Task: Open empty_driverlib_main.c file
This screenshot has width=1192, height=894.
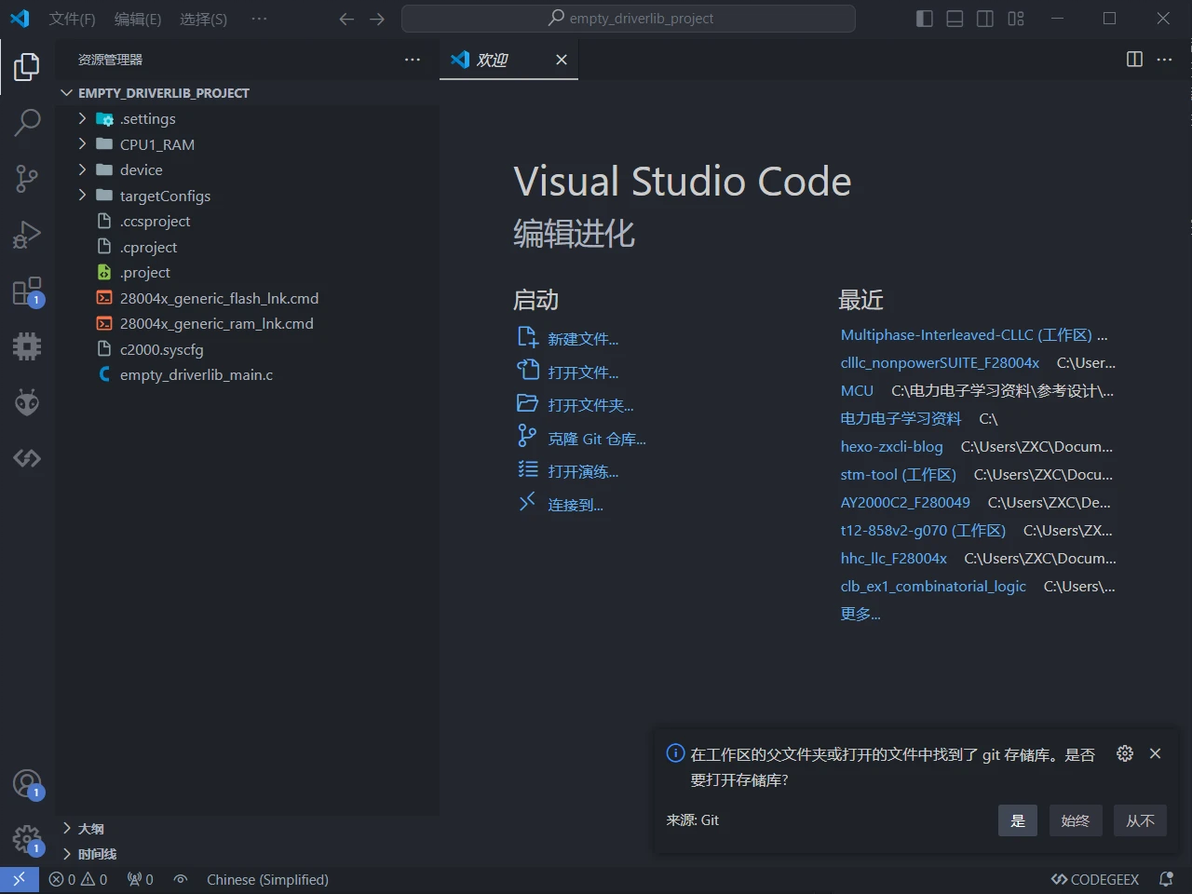Action: 196,375
